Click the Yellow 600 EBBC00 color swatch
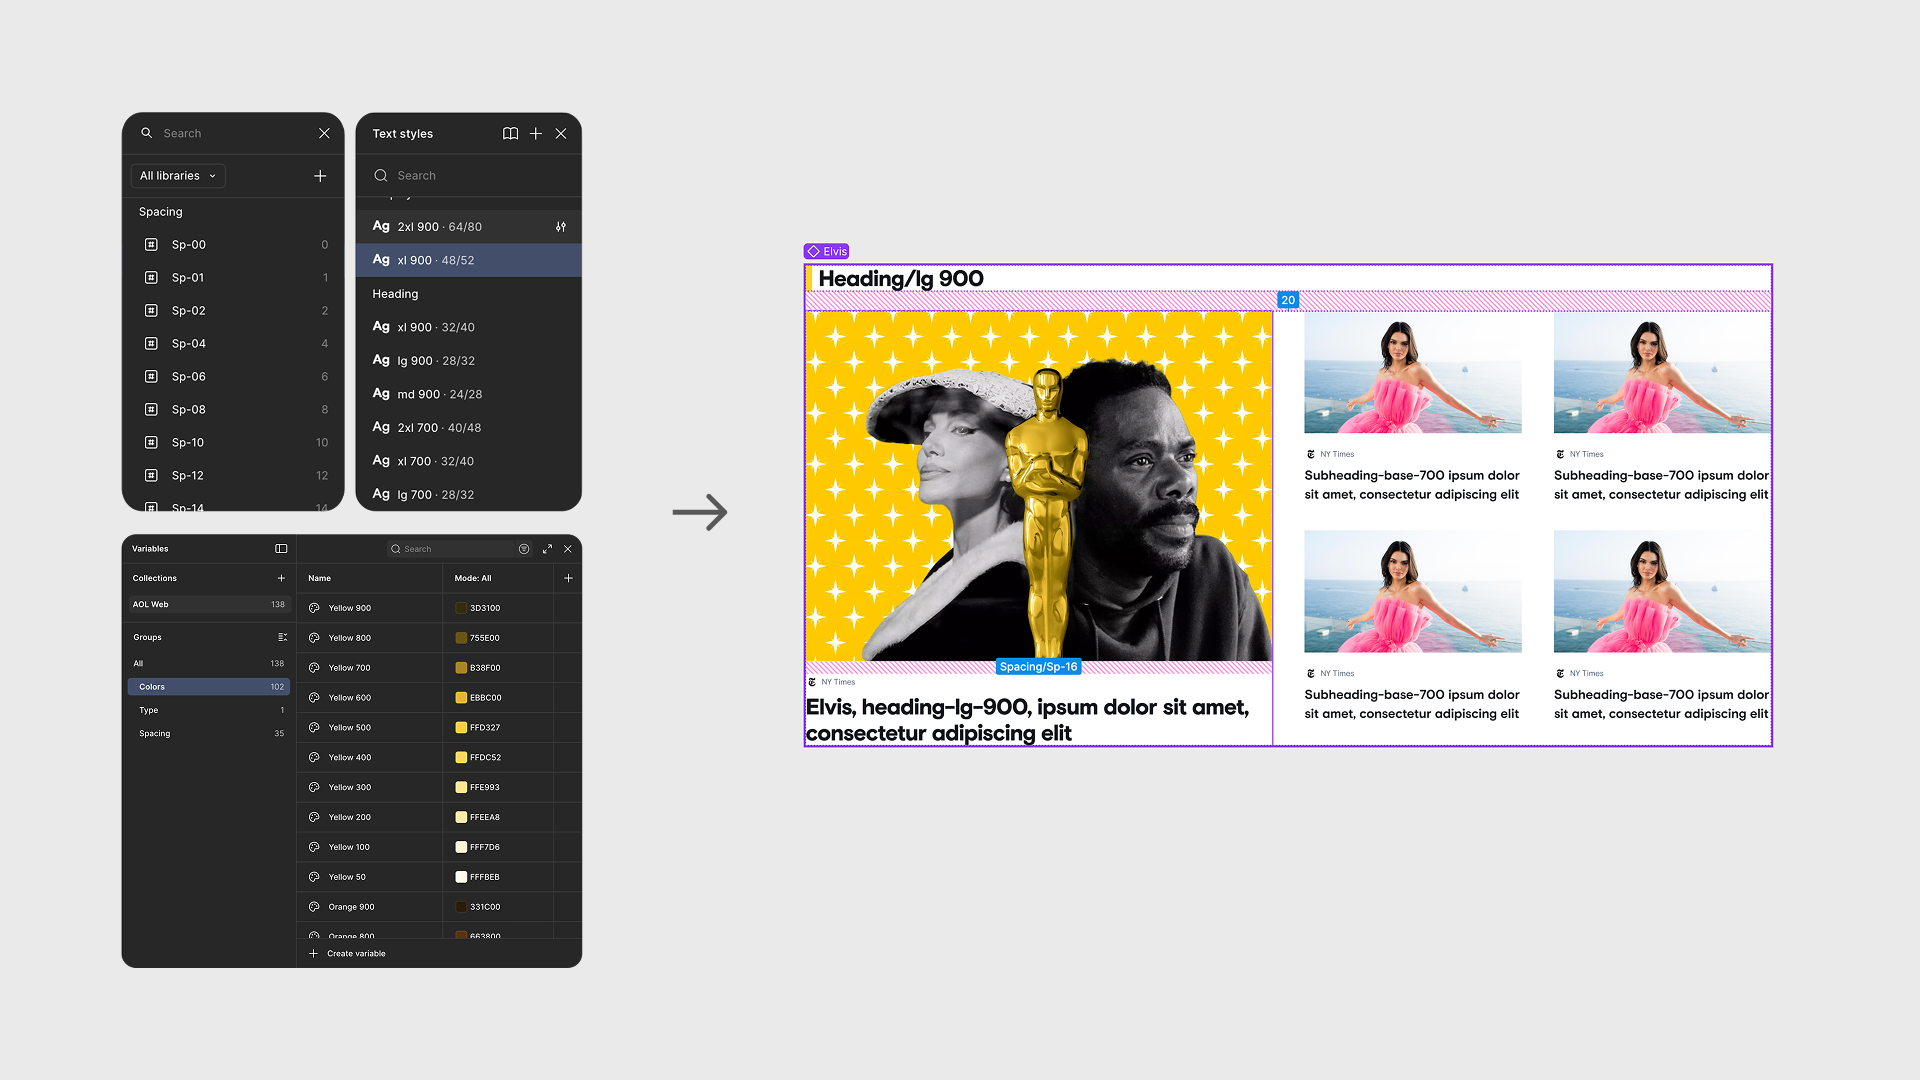Screen dimensions: 1920x1080 [461, 698]
